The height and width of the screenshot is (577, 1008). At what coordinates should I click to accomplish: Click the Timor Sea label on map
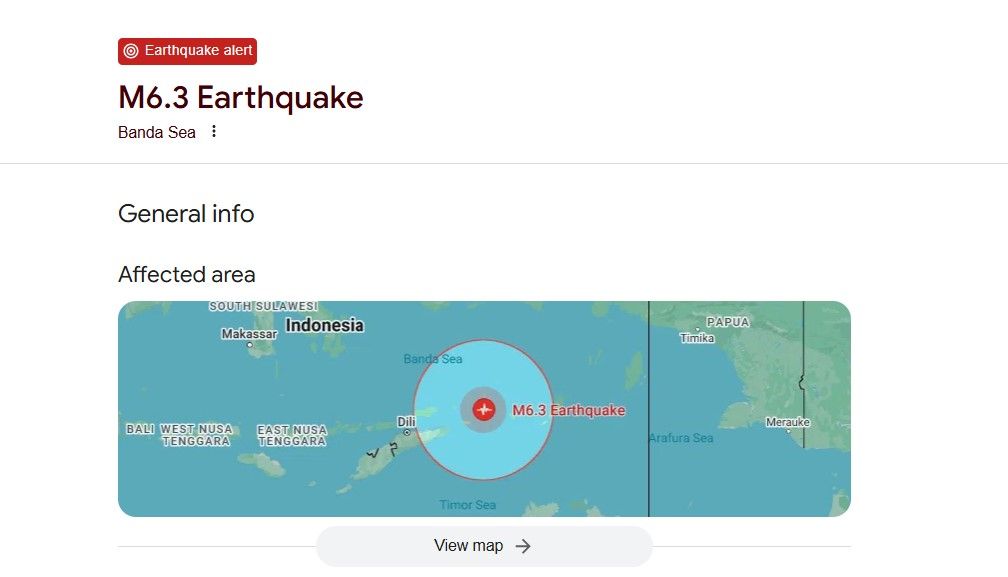[x=467, y=504]
